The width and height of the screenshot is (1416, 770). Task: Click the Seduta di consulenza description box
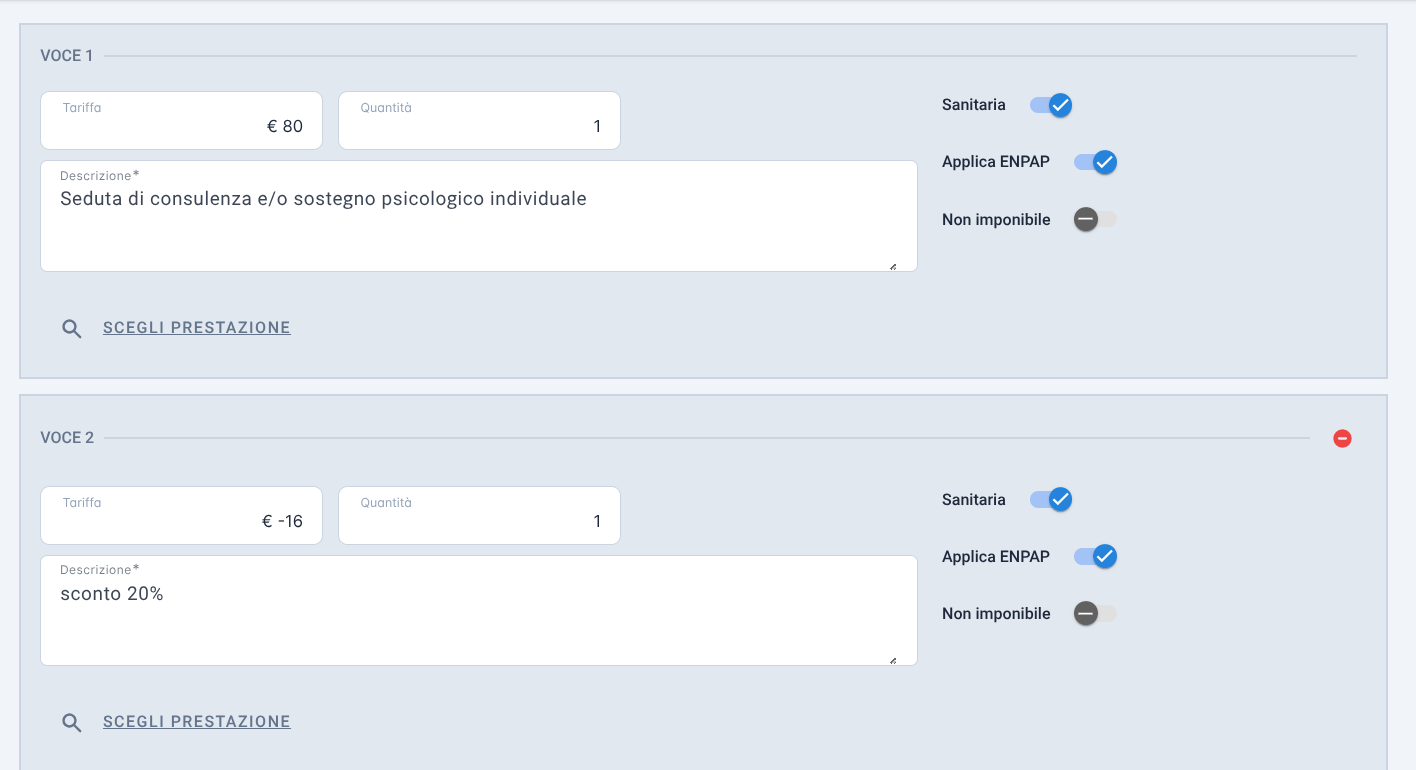pos(479,216)
